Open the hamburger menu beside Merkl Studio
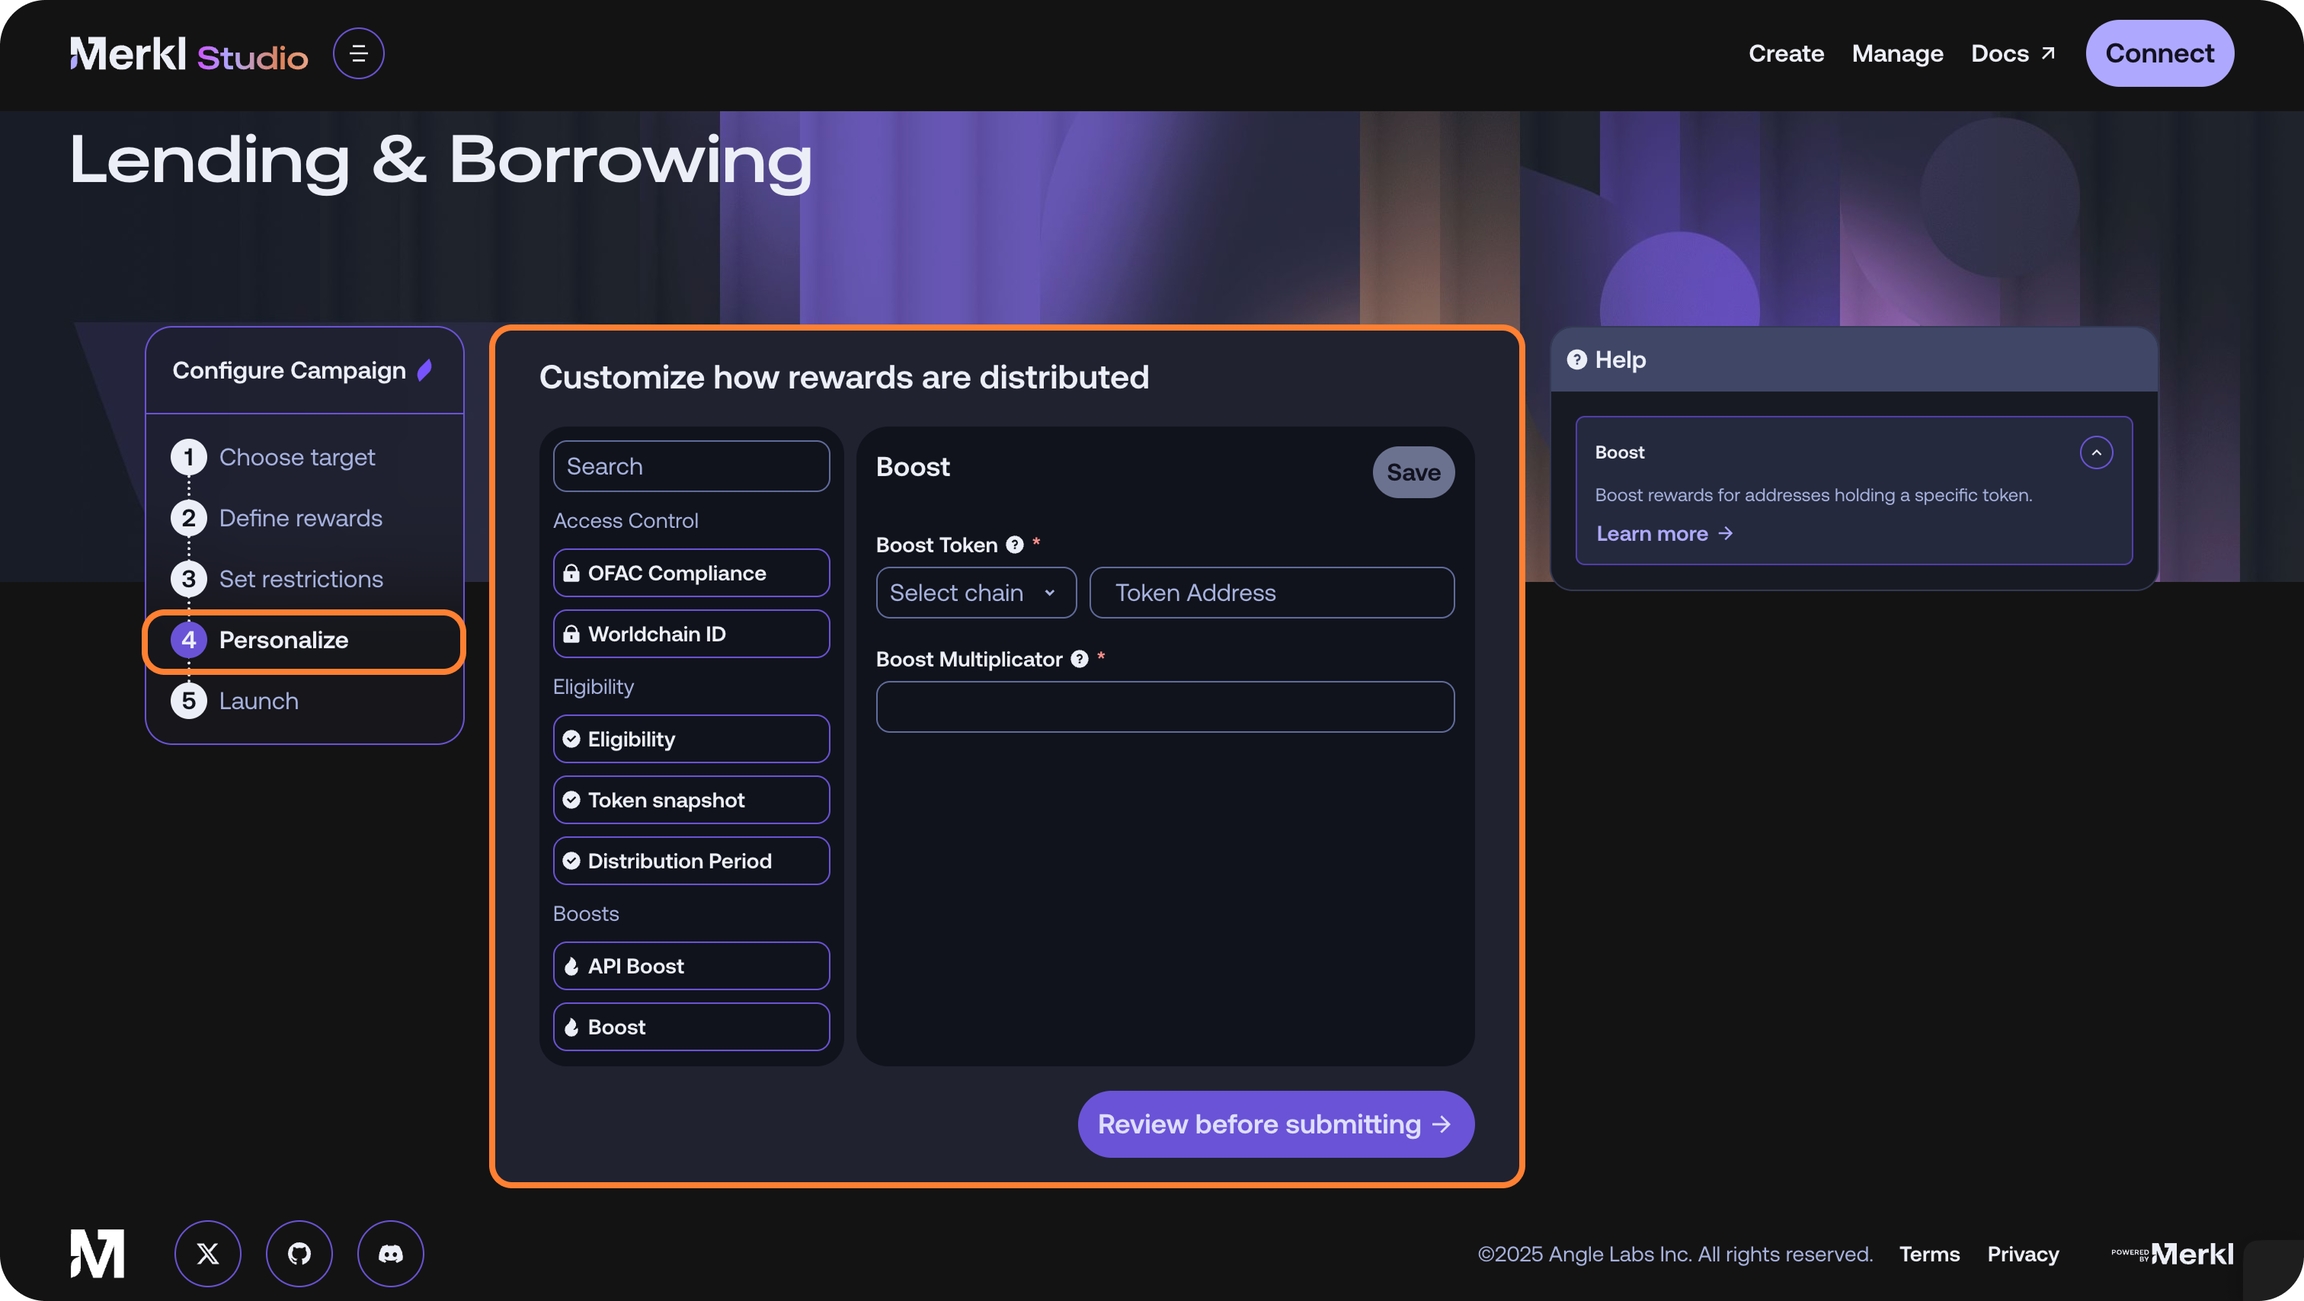The image size is (2304, 1301). (x=358, y=53)
